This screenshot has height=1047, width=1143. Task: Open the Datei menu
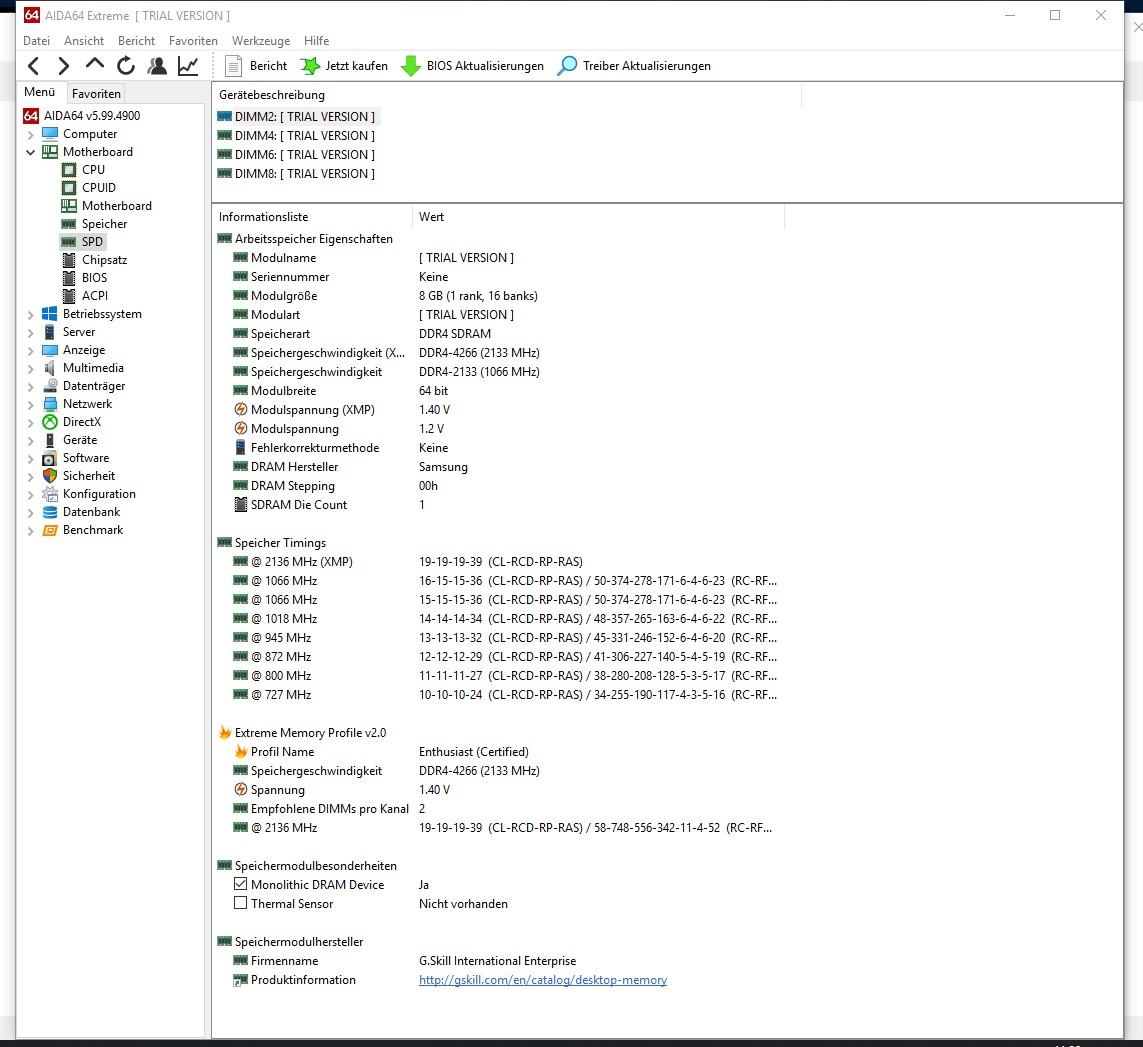36,41
